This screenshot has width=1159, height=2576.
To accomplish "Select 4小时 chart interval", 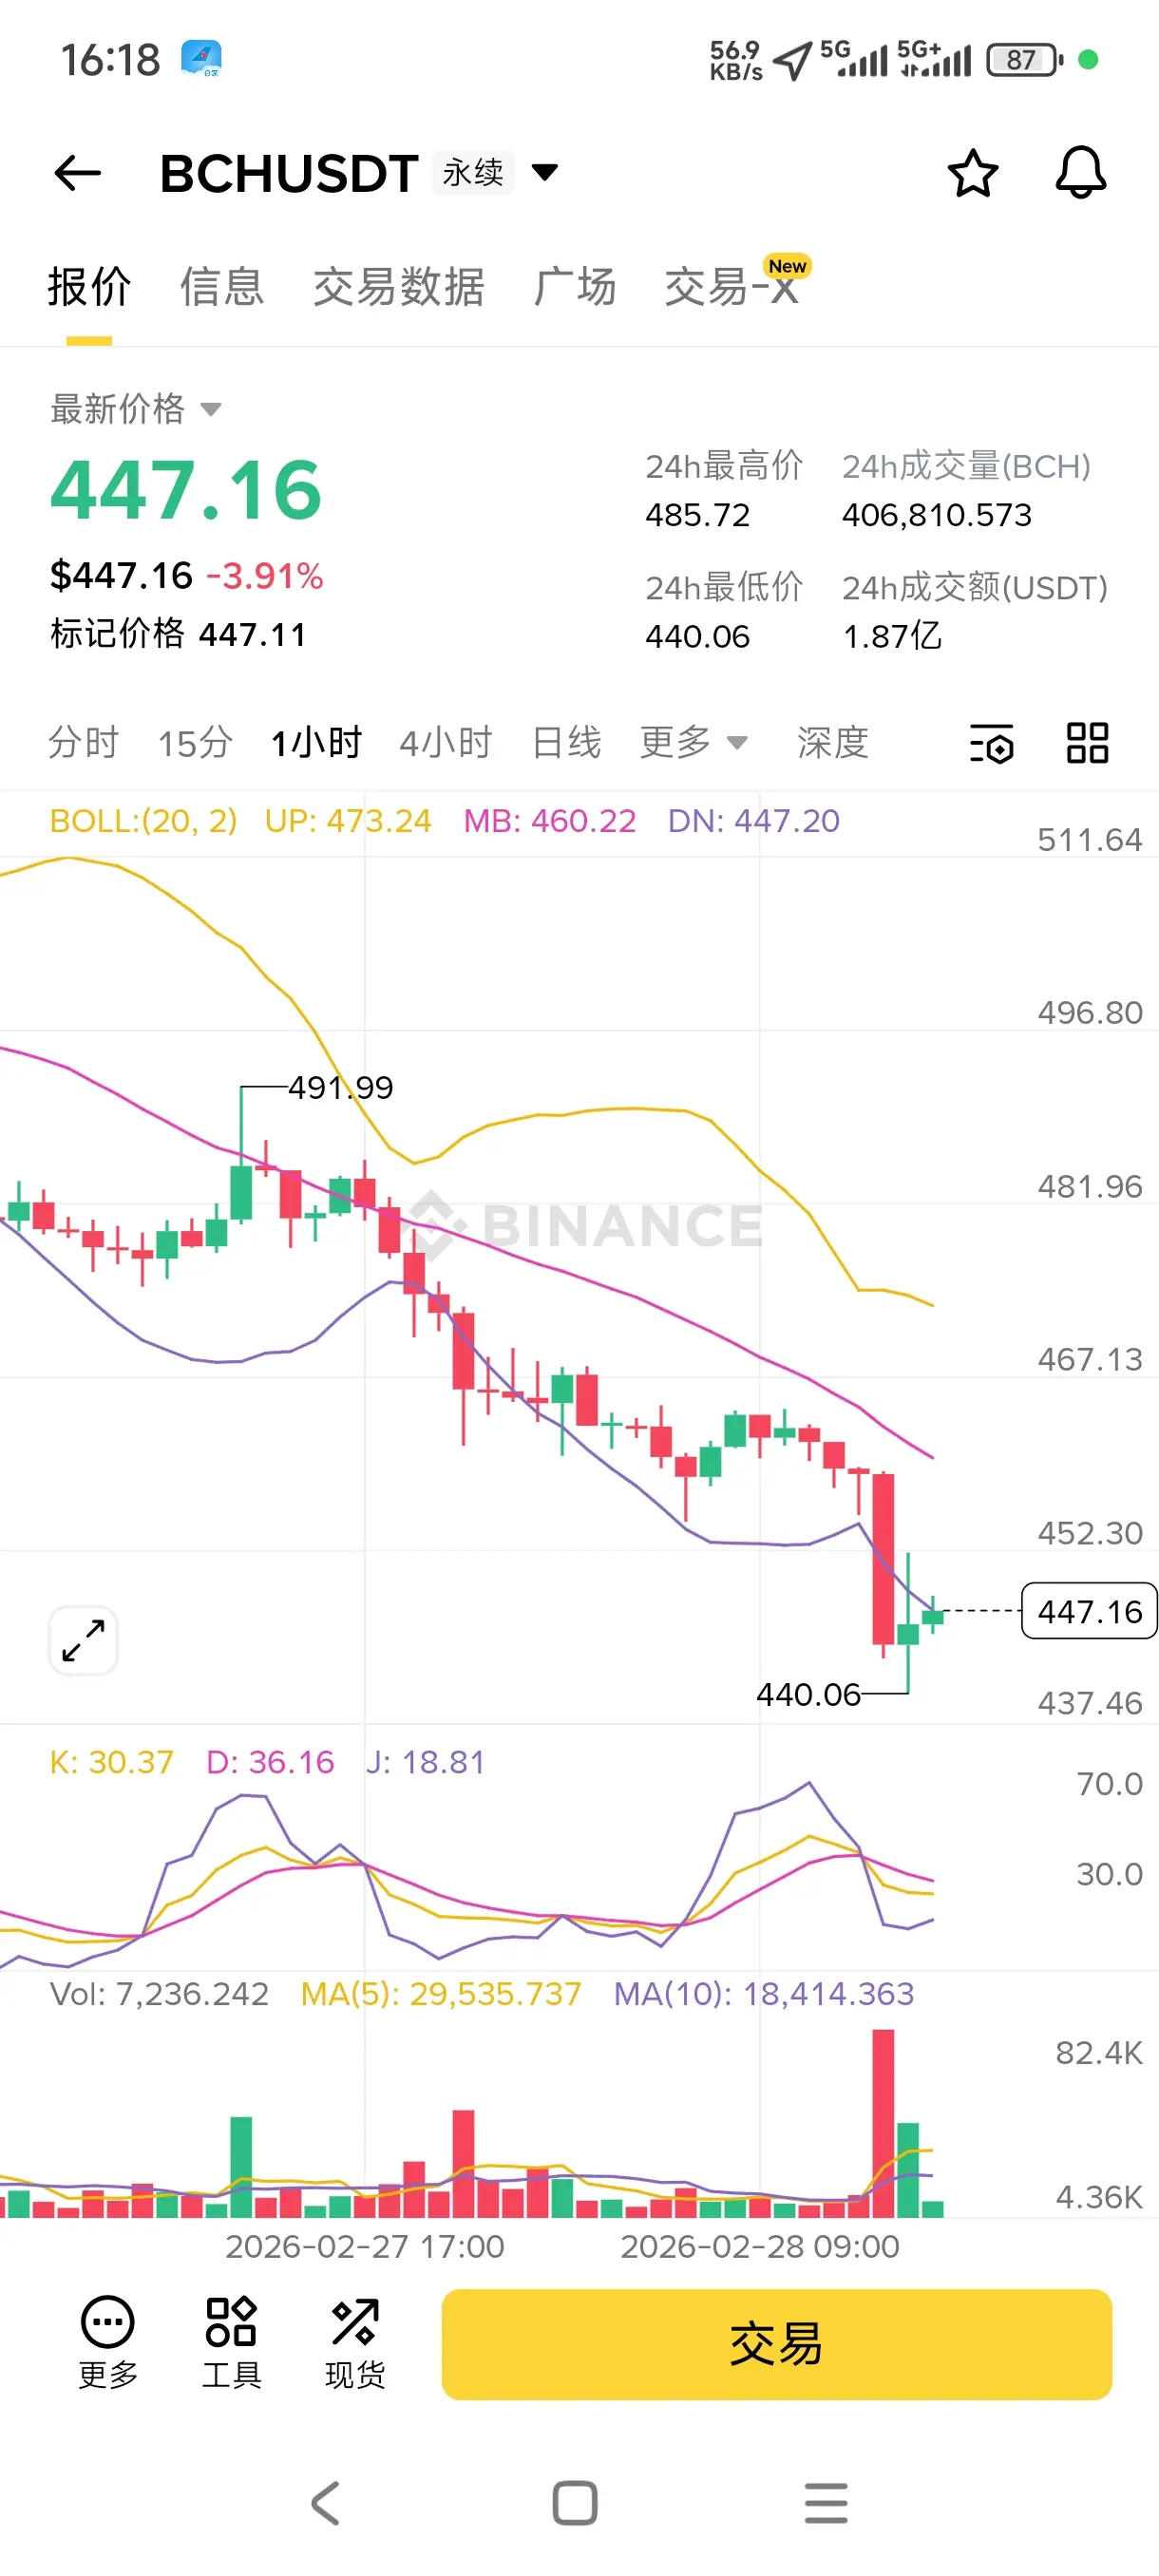I will 446,742.
